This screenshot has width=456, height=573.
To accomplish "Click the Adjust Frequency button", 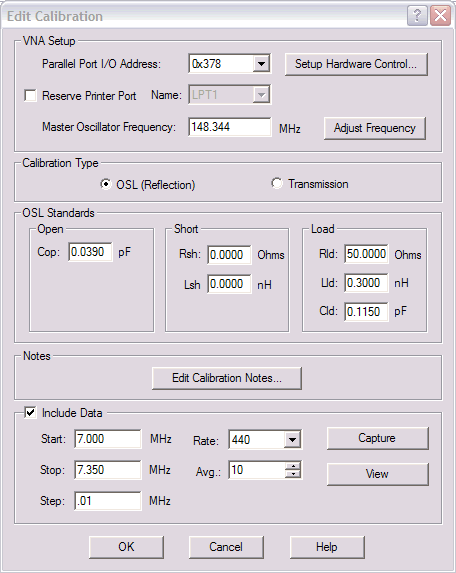I will pyautogui.click(x=375, y=128).
